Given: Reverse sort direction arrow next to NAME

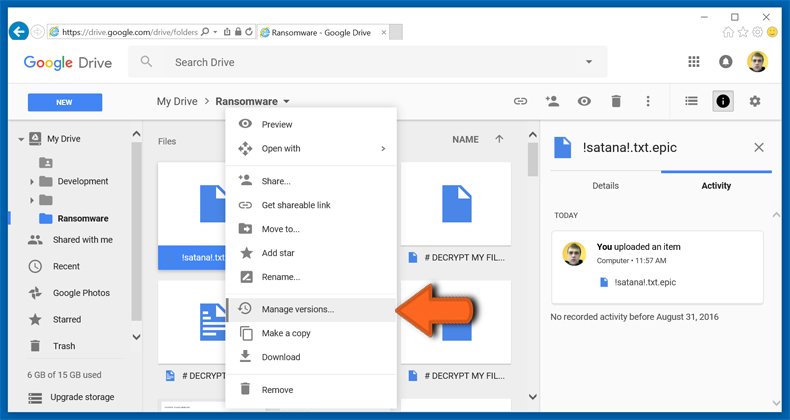Looking at the screenshot, I should (x=499, y=139).
